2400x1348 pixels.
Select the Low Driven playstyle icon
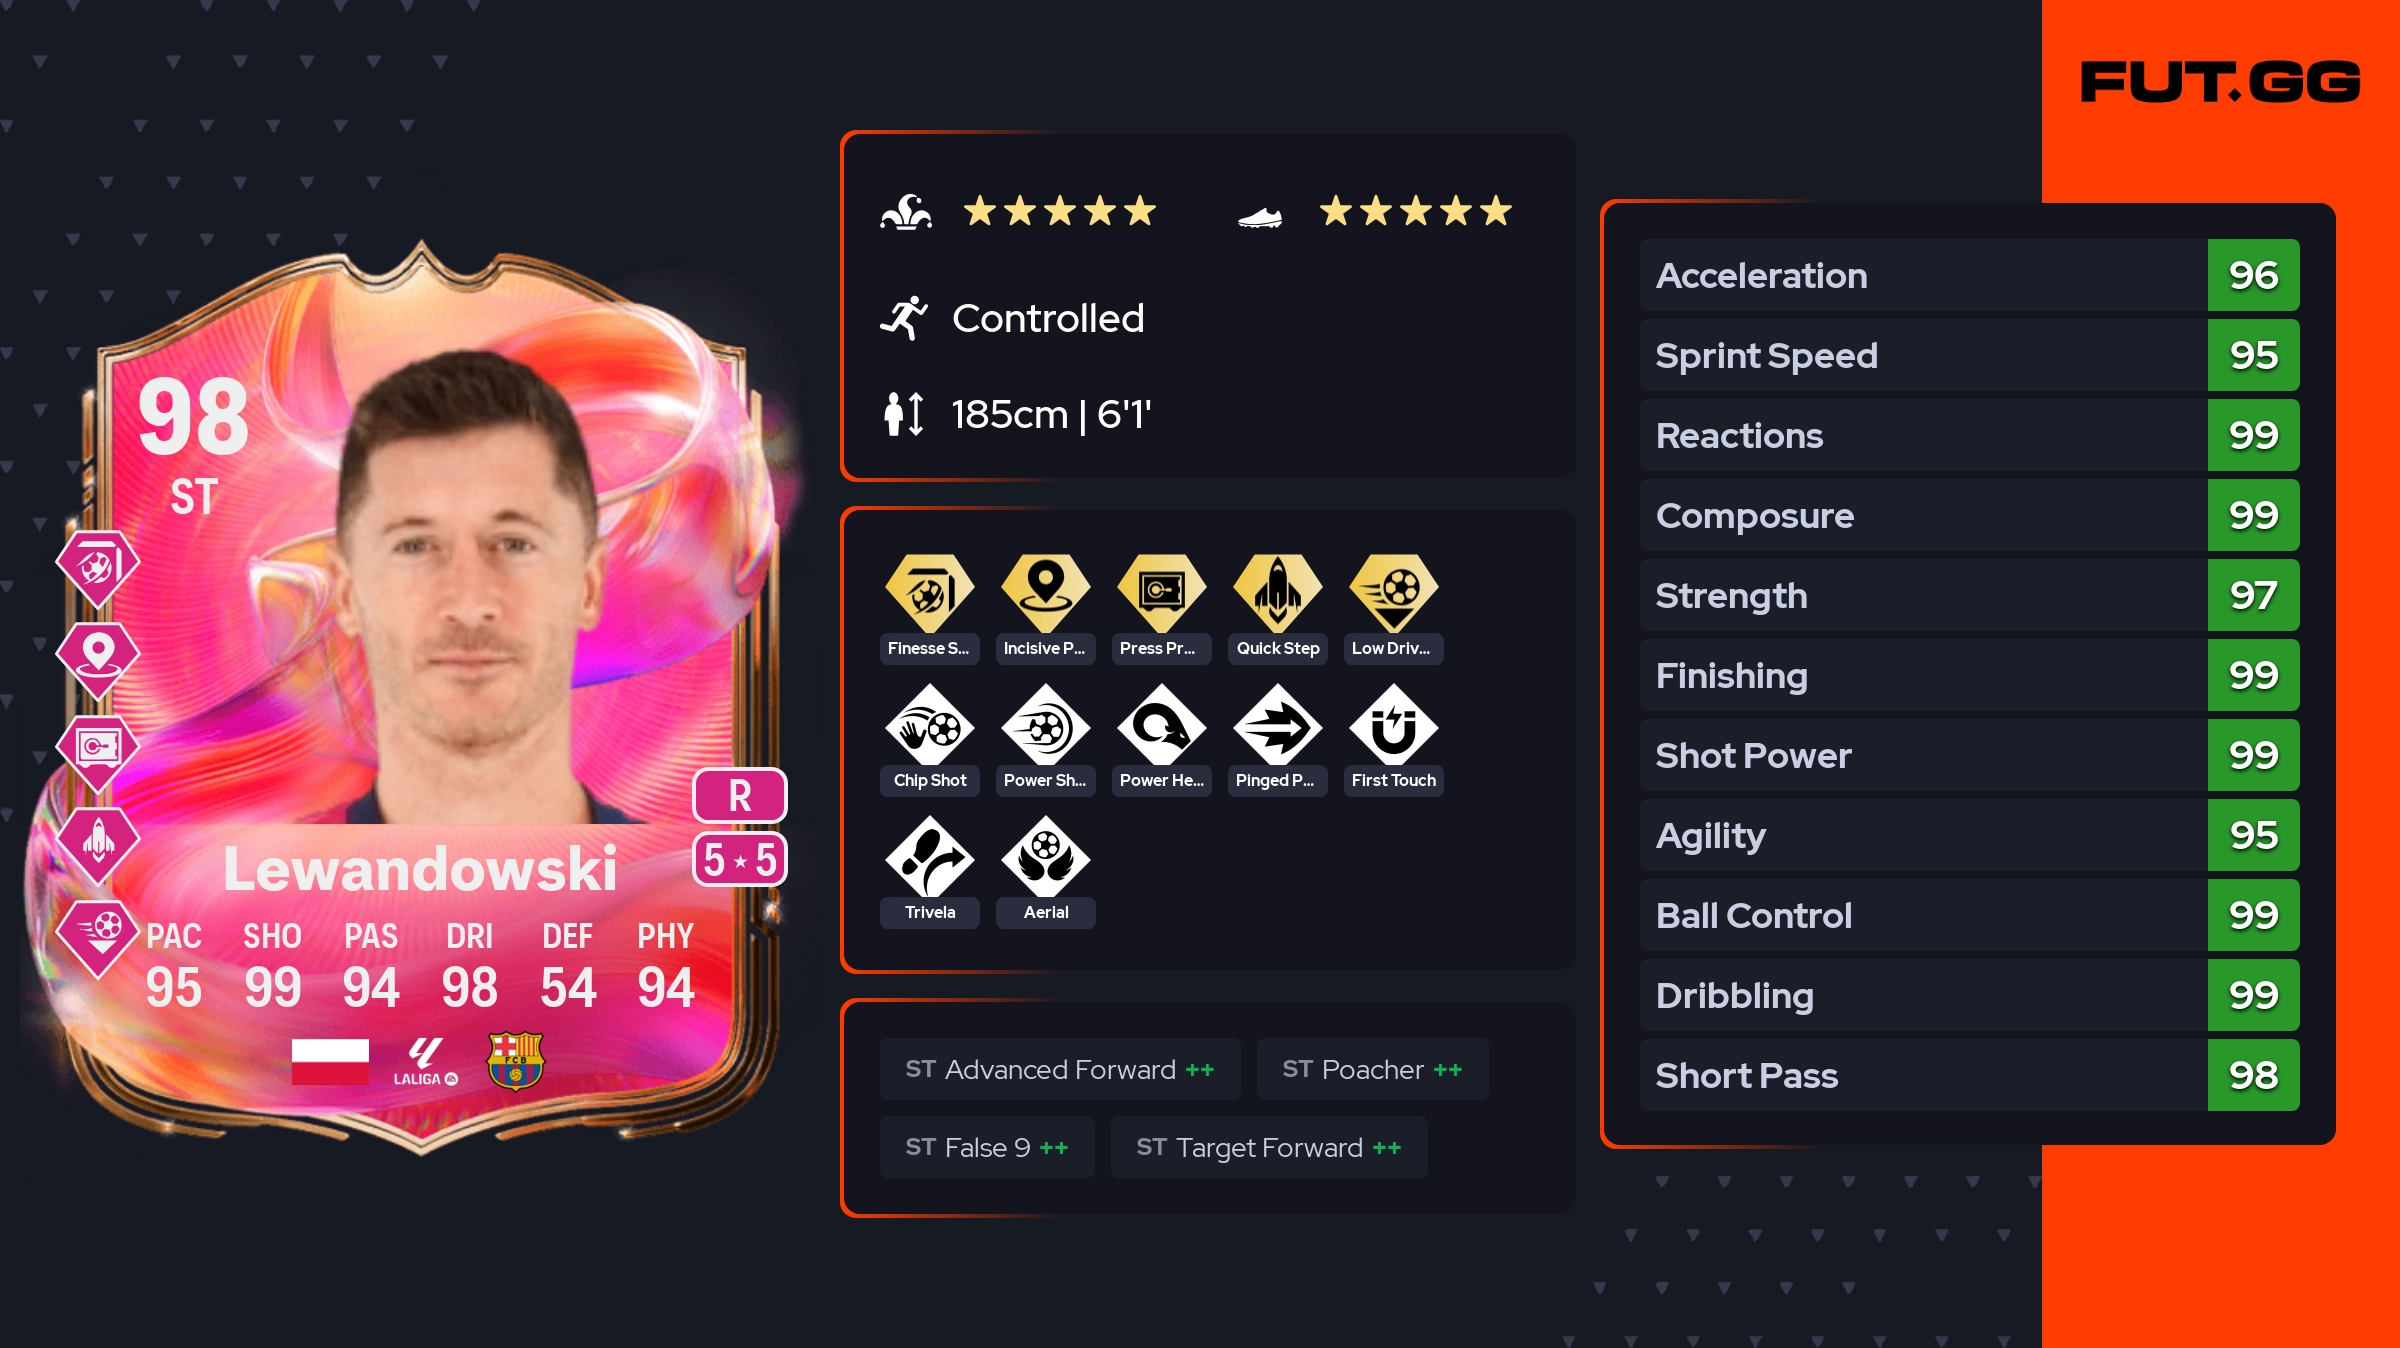click(x=1393, y=593)
